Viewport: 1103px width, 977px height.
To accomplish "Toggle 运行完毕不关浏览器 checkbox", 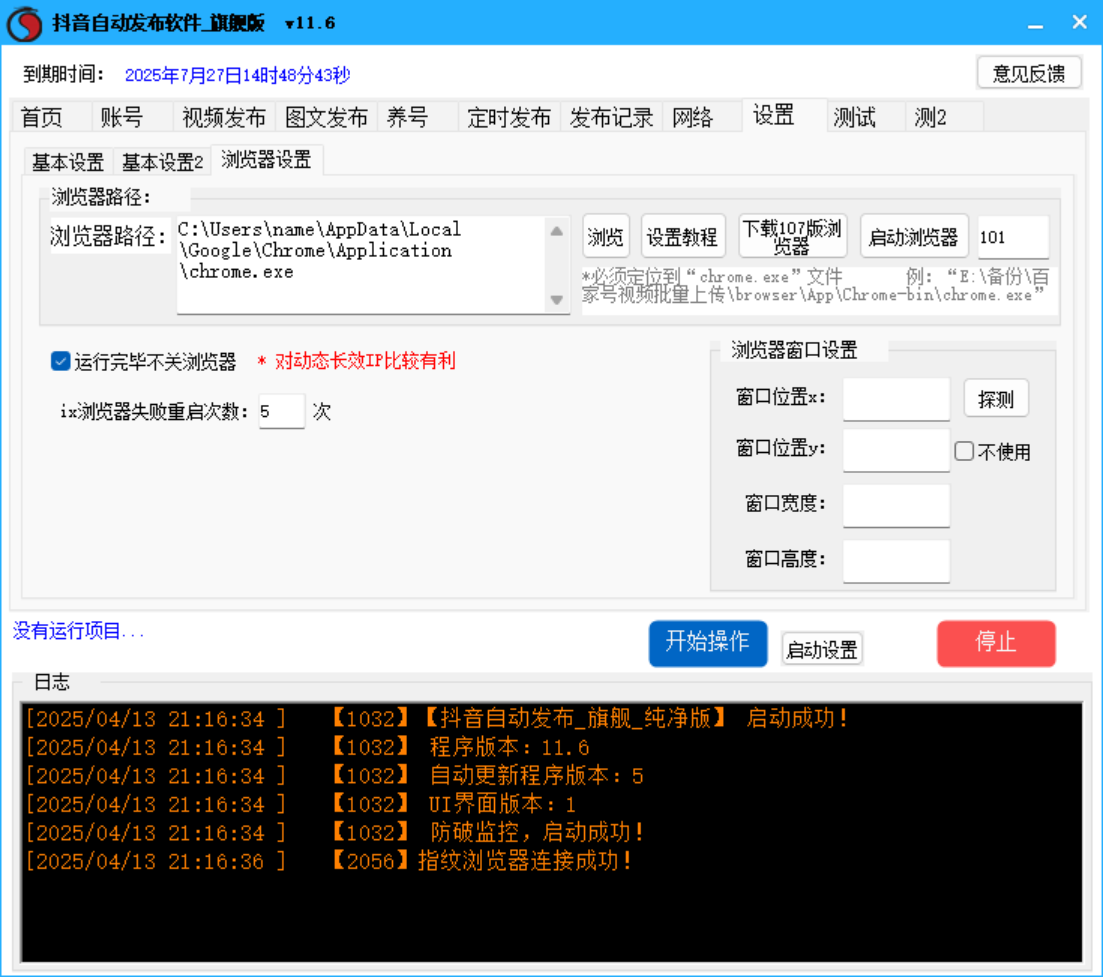I will coord(60,362).
